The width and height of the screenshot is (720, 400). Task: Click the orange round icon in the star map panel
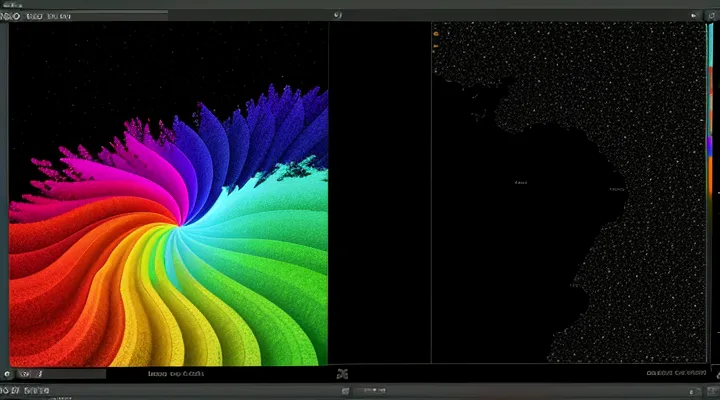coord(436,34)
